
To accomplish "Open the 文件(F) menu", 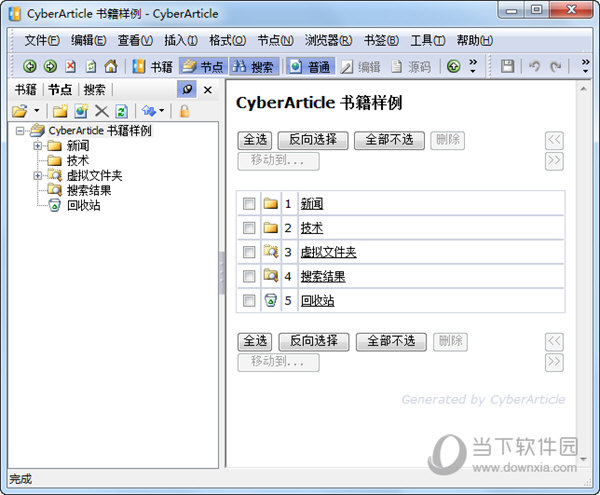I will tap(42, 40).
